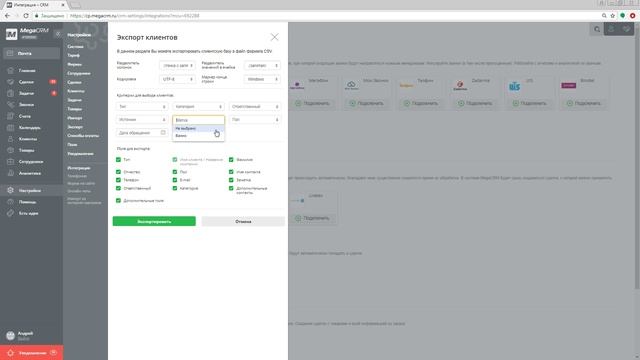Screen dimensions: 640x360
Task: Click the calendar icon in Дата обращения field
Action: pos(163,133)
